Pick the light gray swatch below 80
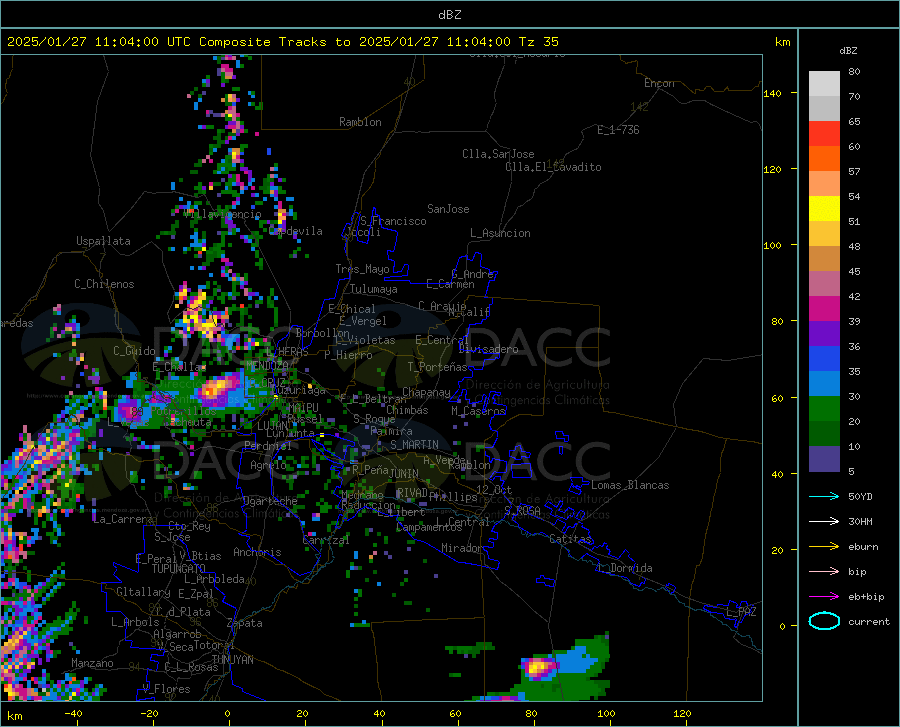Viewport: 900px width, 727px height. coord(824,84)
